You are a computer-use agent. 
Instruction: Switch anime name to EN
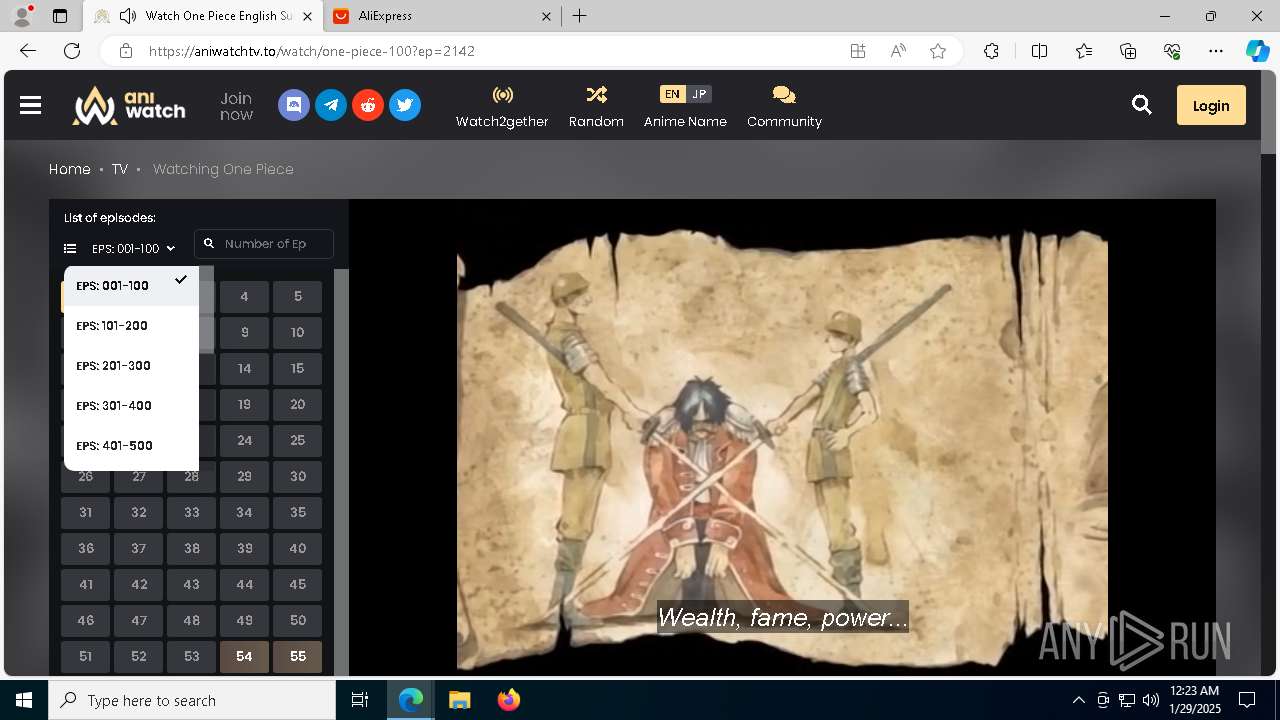pos(672,94)
